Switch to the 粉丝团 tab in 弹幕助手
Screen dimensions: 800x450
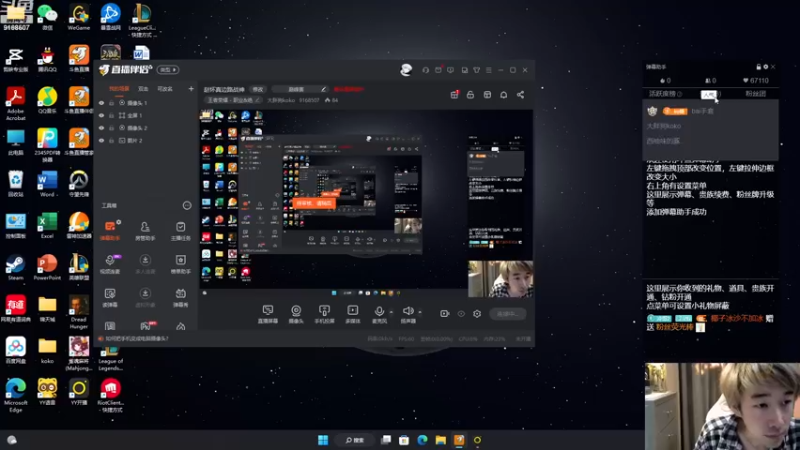click(755, 94)
